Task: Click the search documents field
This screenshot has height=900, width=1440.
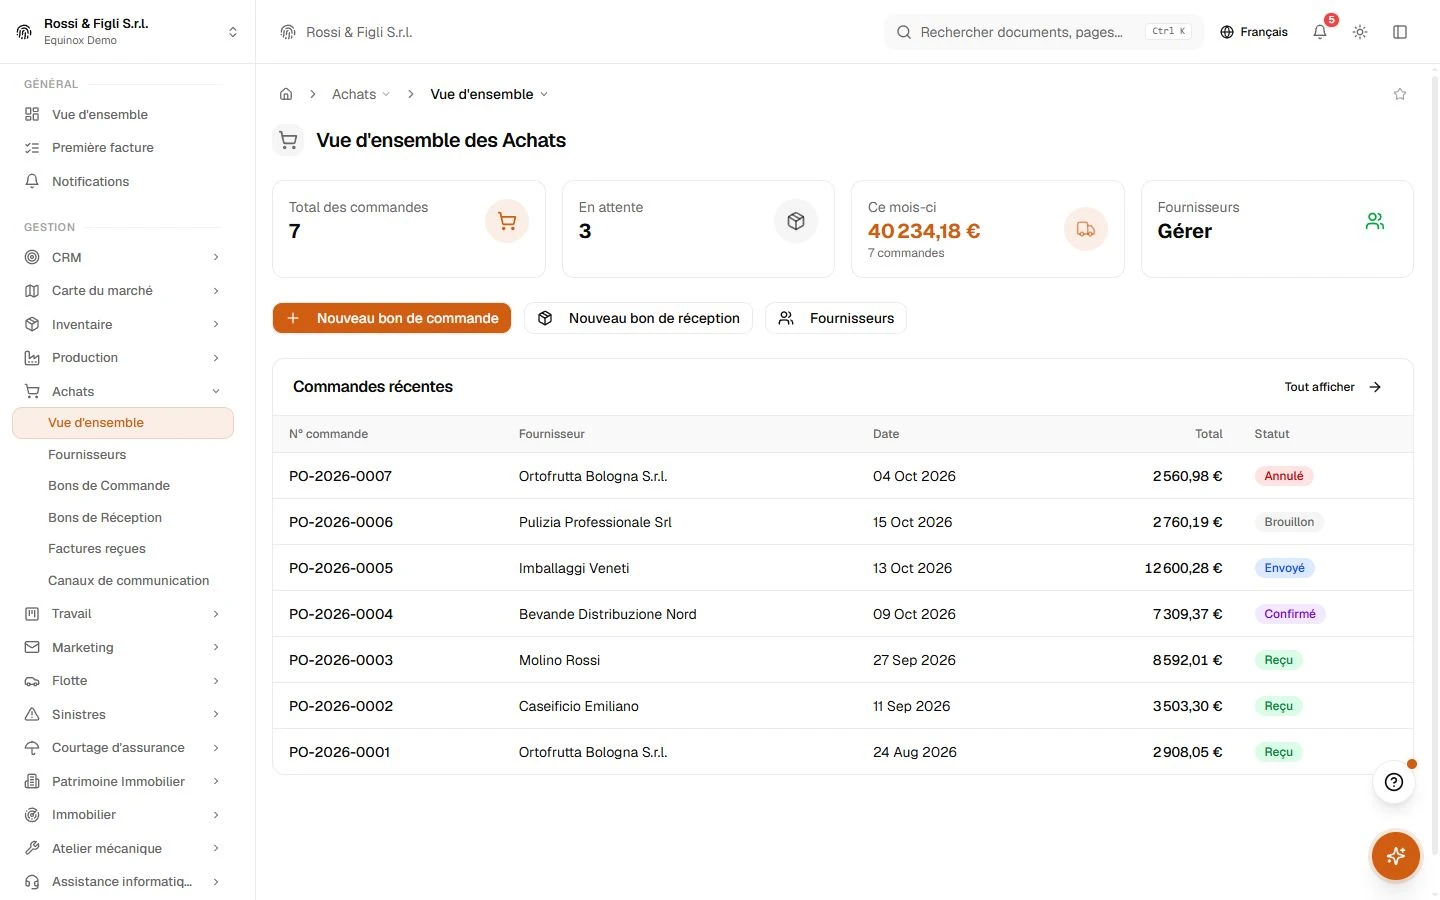Action: (1044, 32)
